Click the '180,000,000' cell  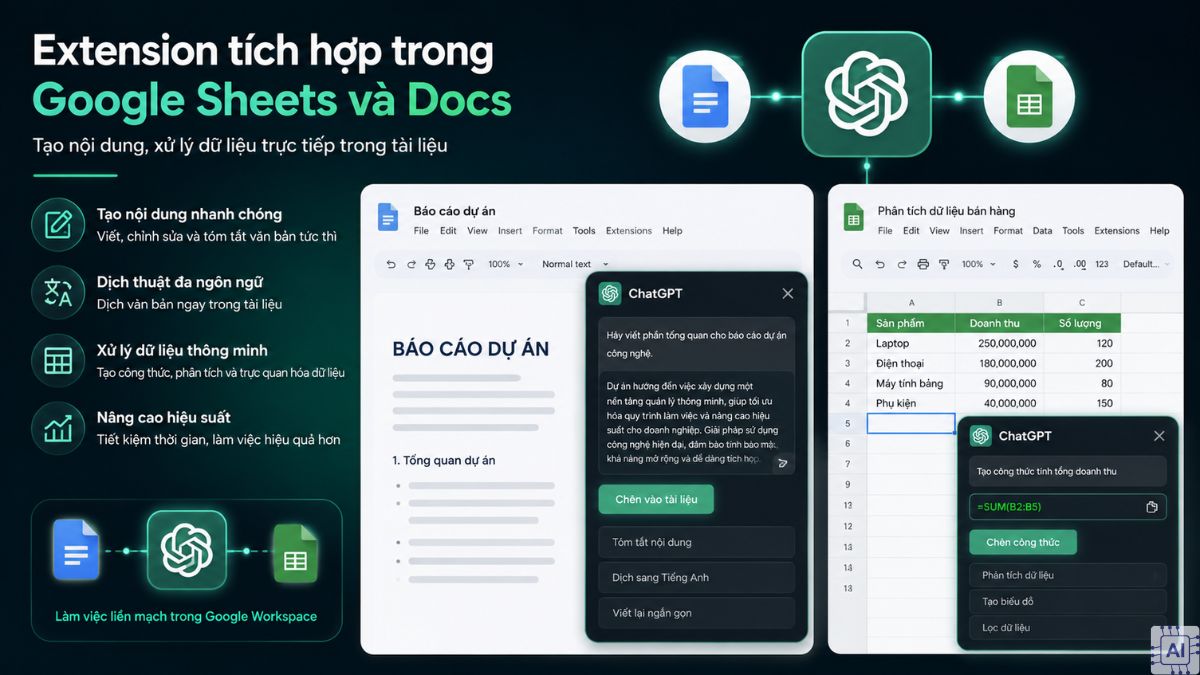(x=999, y=363)
